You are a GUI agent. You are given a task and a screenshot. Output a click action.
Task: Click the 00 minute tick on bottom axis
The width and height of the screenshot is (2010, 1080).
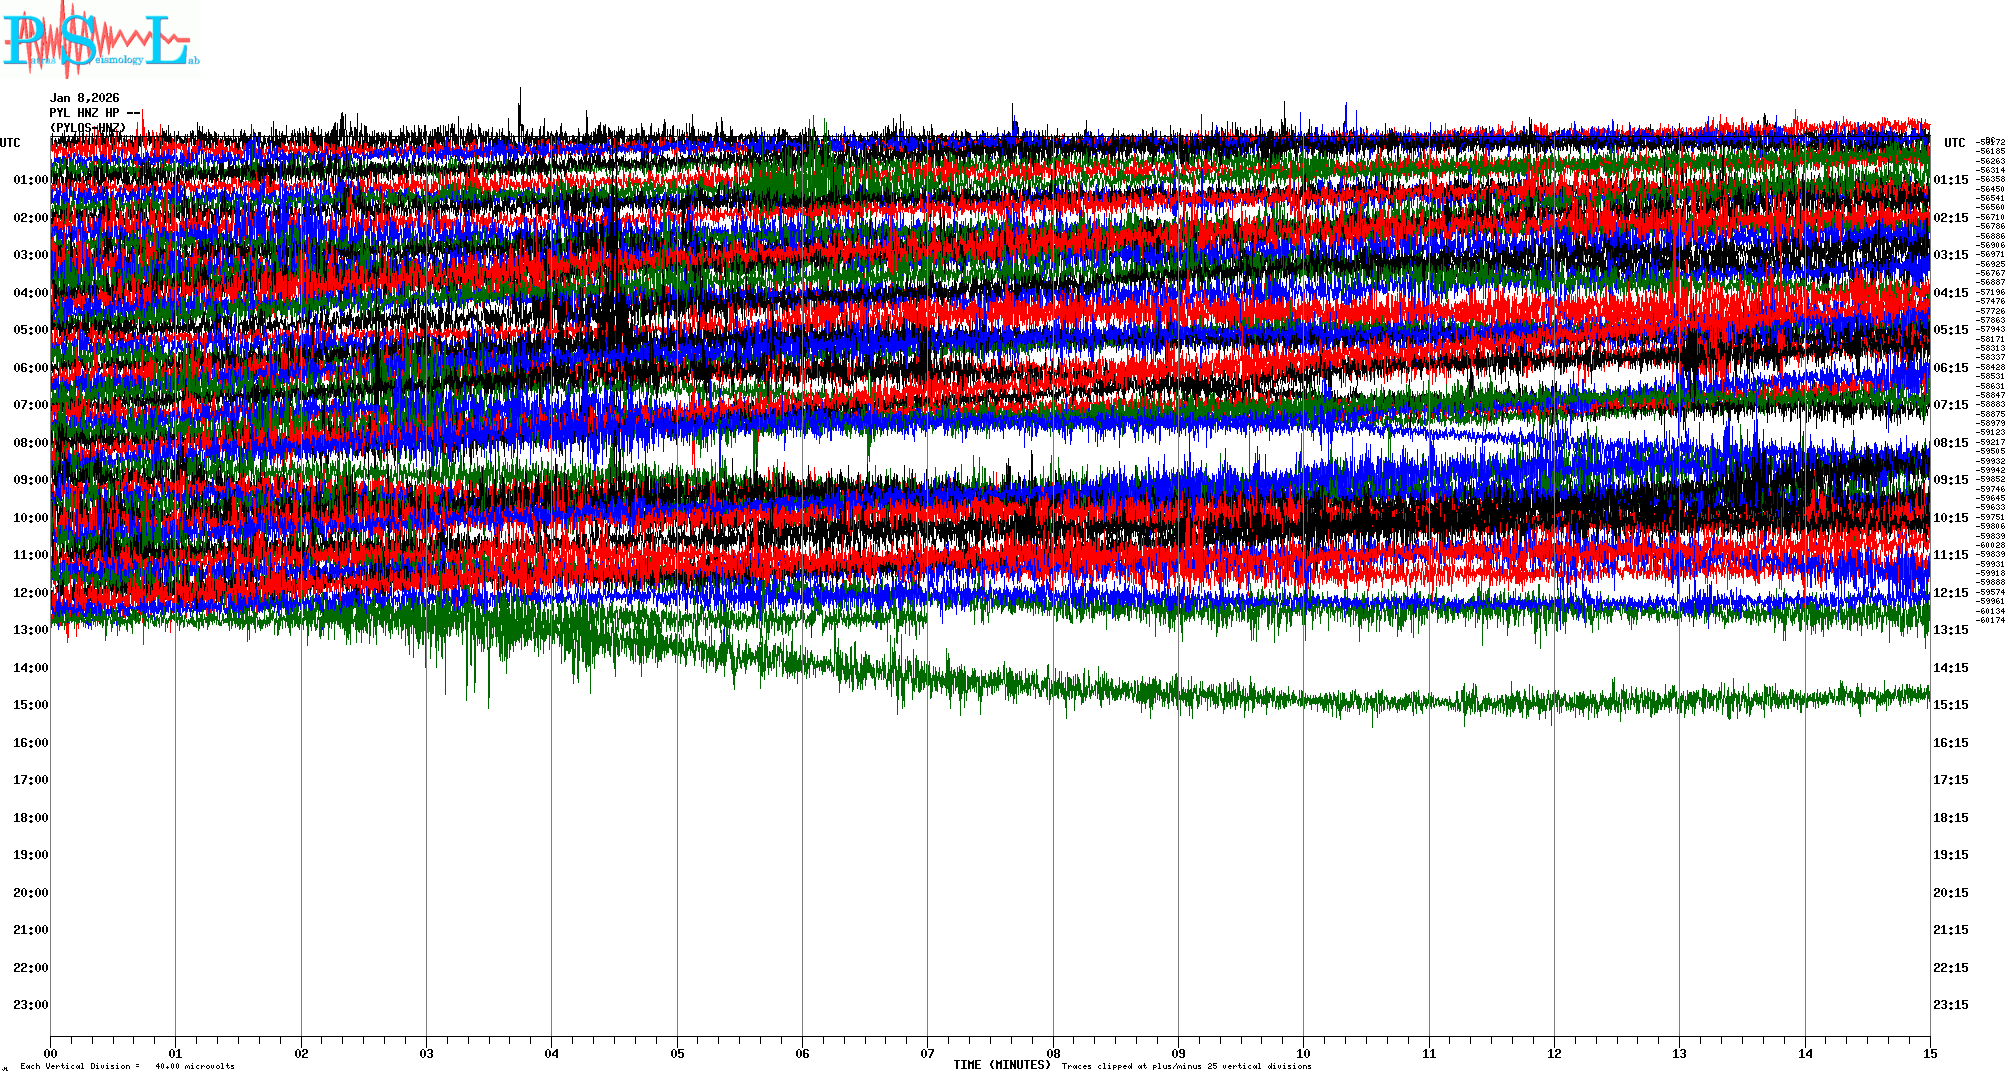(x=51, y=1053)
